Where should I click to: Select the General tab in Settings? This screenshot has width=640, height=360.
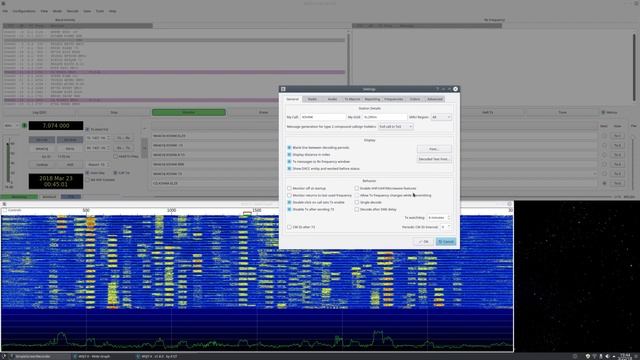[293, 99]
